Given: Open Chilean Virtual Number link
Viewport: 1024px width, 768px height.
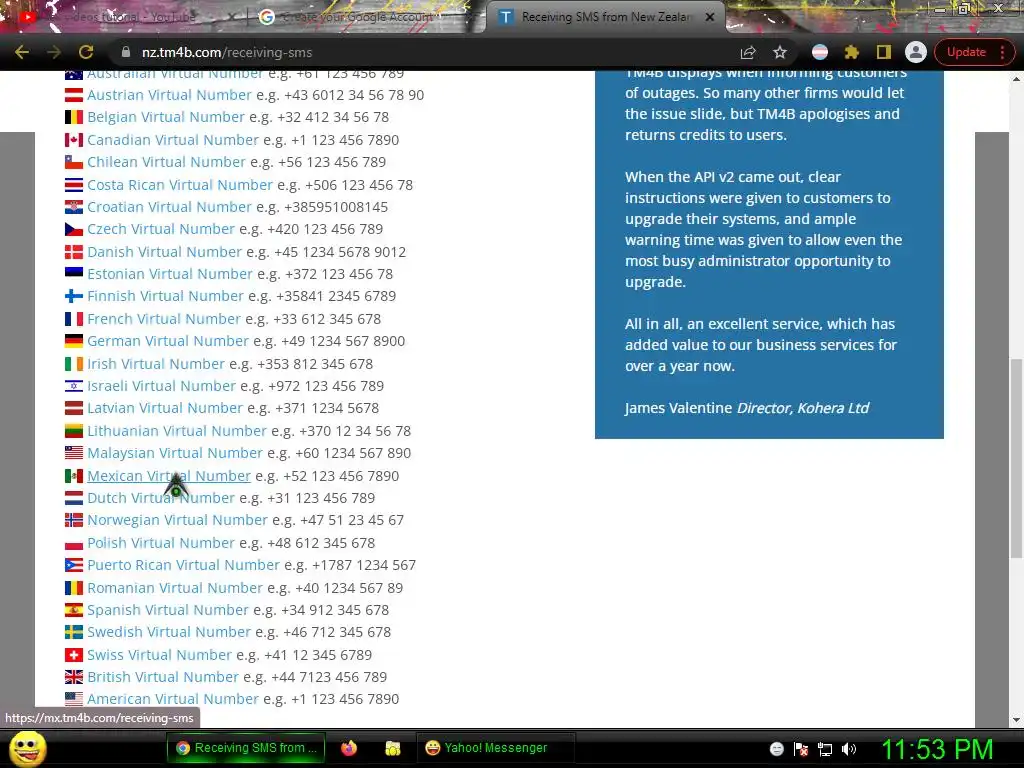Looking at the screenshot, I should 167,162.
